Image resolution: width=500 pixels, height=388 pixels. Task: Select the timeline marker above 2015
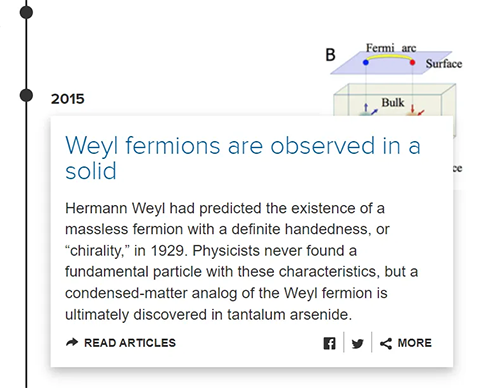pyautogui.click(x=26, y=12)
